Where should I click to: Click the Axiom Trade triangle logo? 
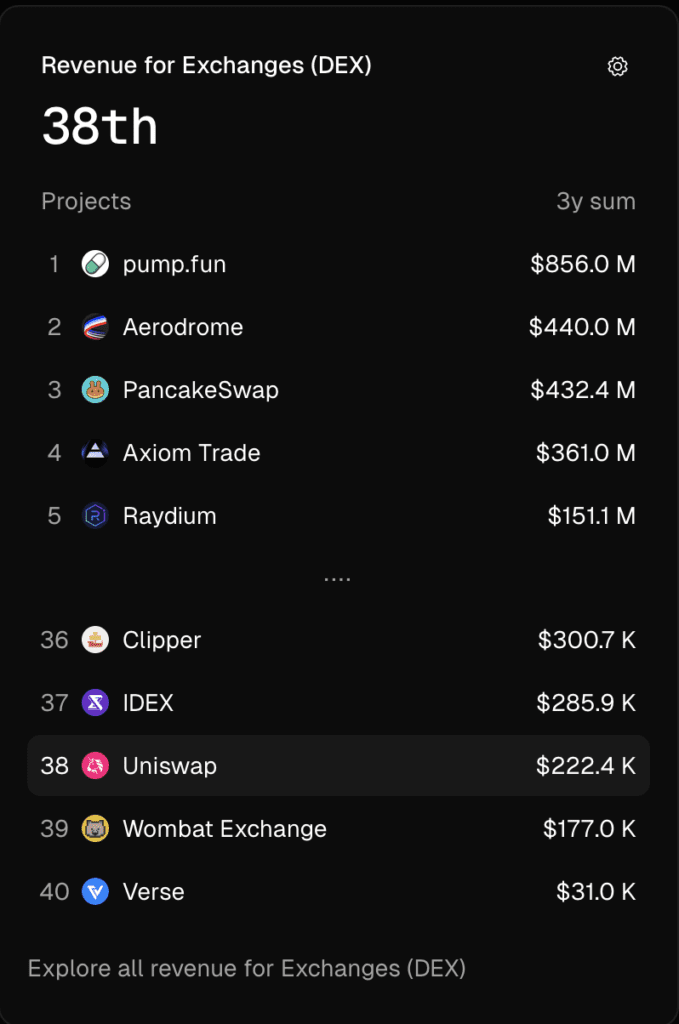pyautogui.click(x=95, y=453)
